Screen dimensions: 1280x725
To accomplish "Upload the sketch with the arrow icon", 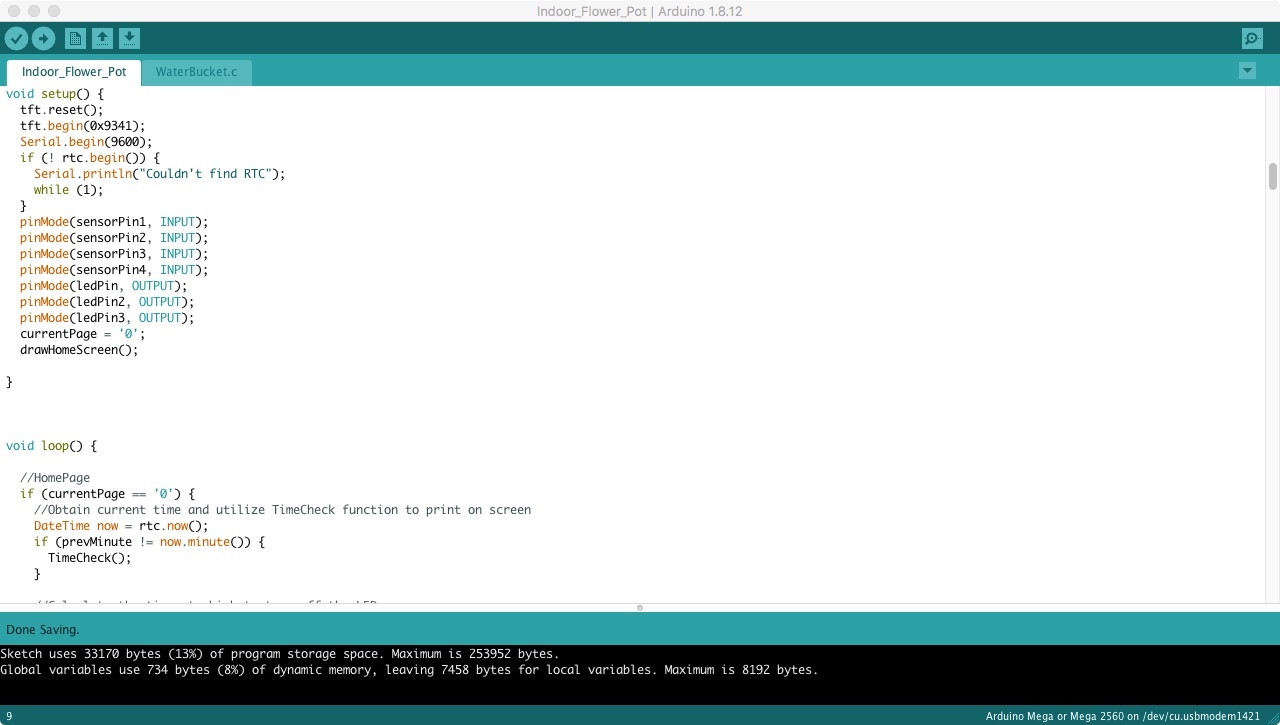I will 44,38.
